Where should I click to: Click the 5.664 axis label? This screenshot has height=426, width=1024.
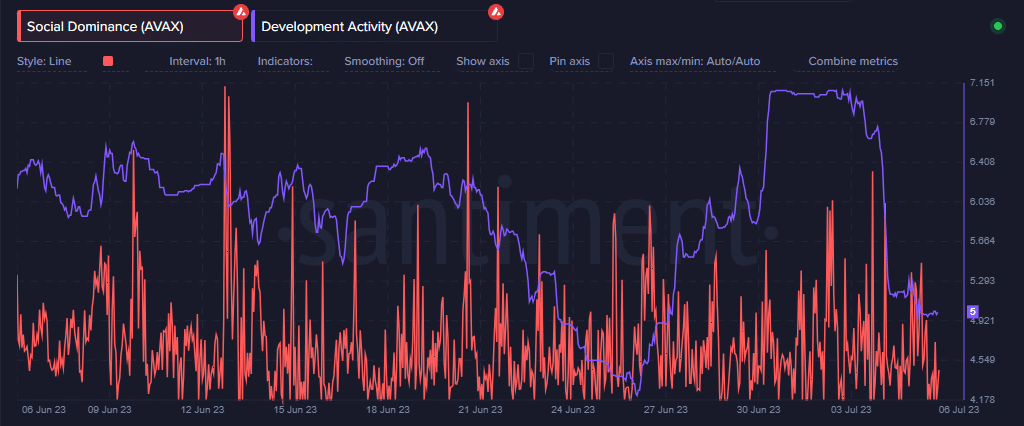point(984,241)
